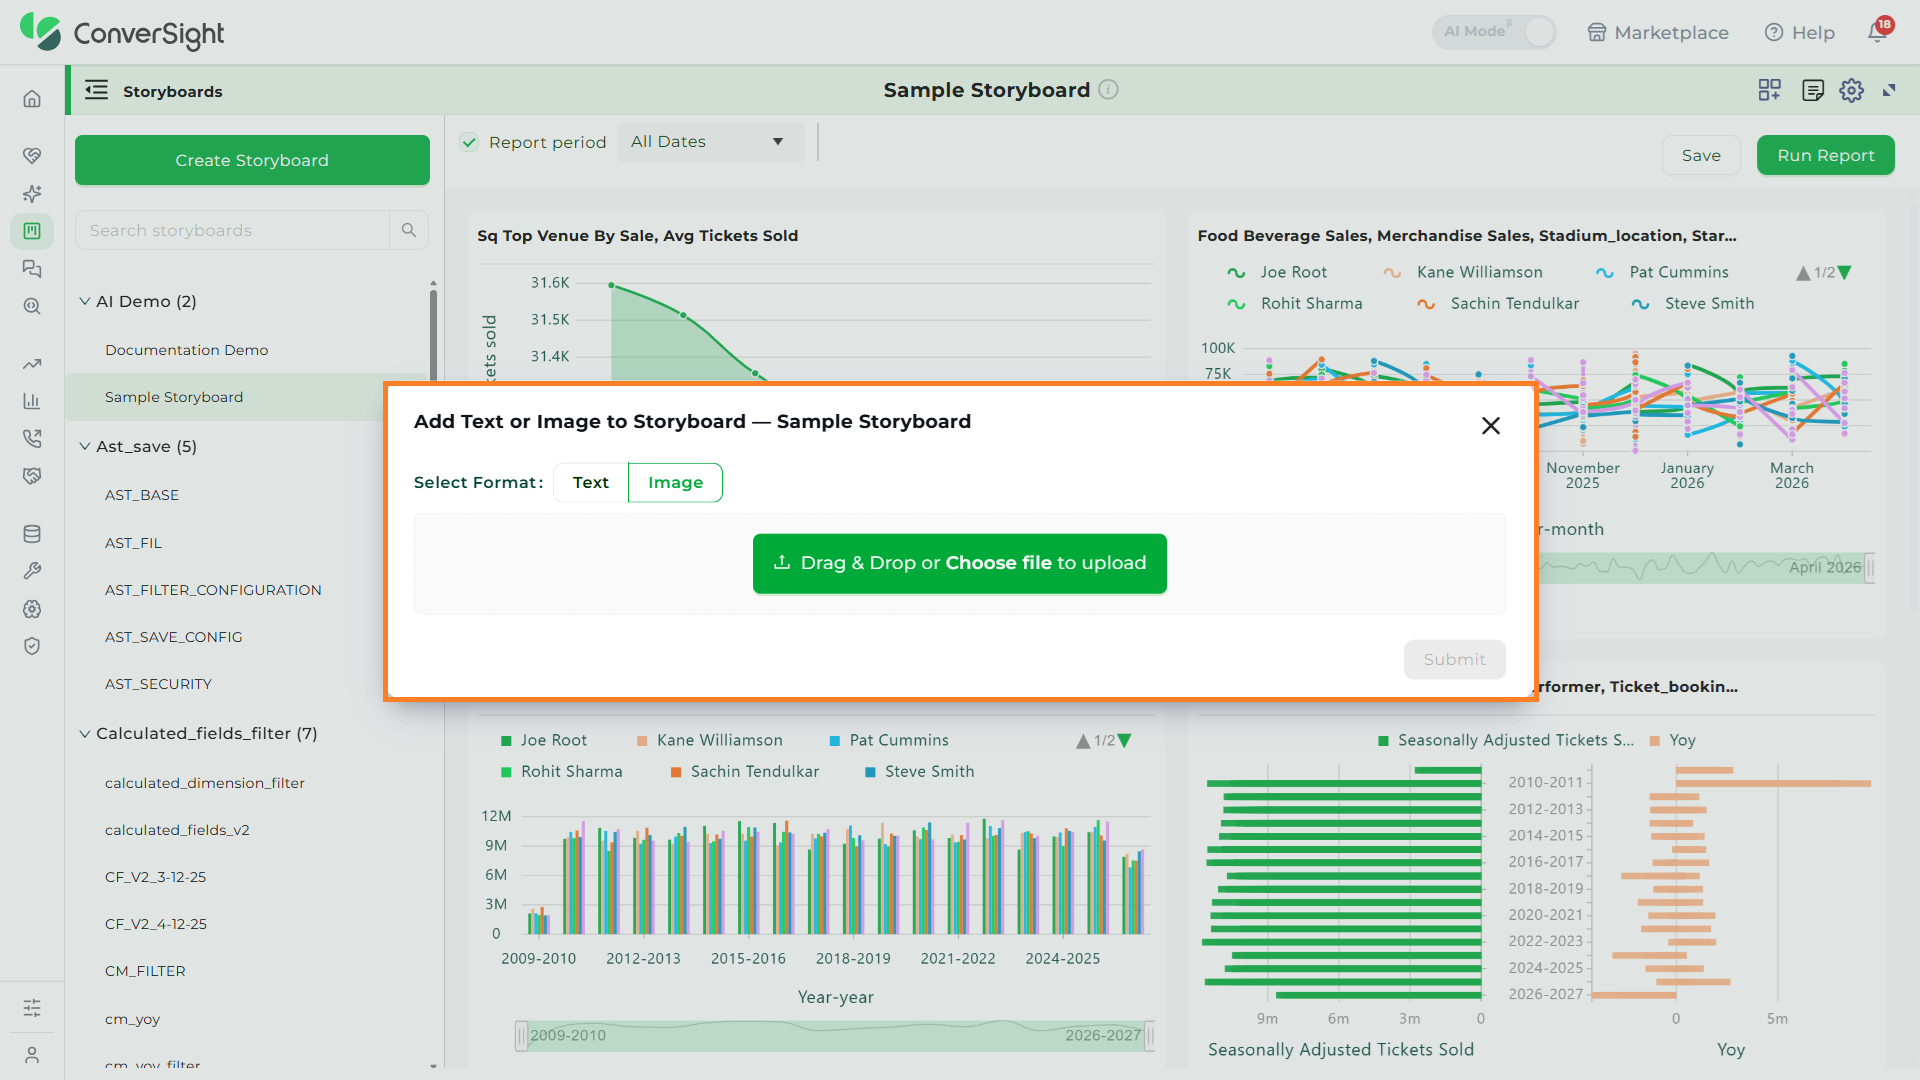This screenshot has width=1920, height=1080.
Task: Click the Save button
Action: (1701, 155)
